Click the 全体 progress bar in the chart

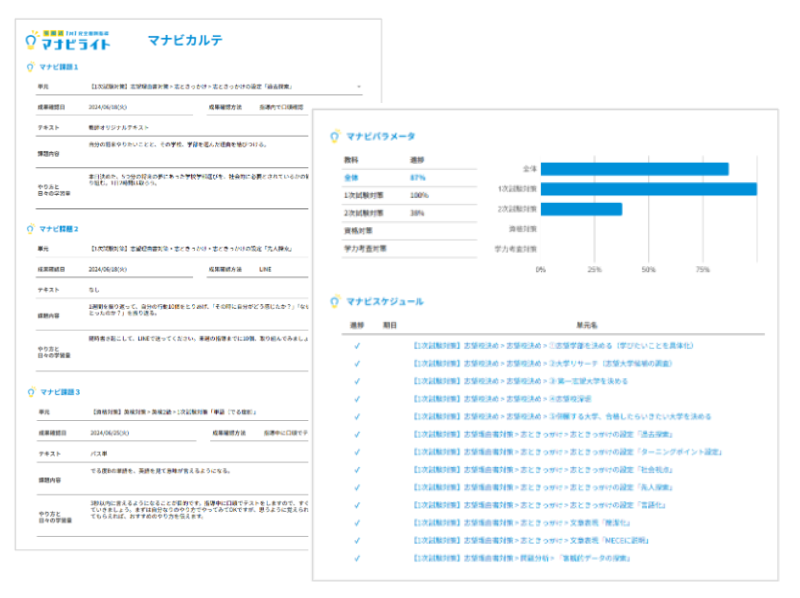[634, 169]
